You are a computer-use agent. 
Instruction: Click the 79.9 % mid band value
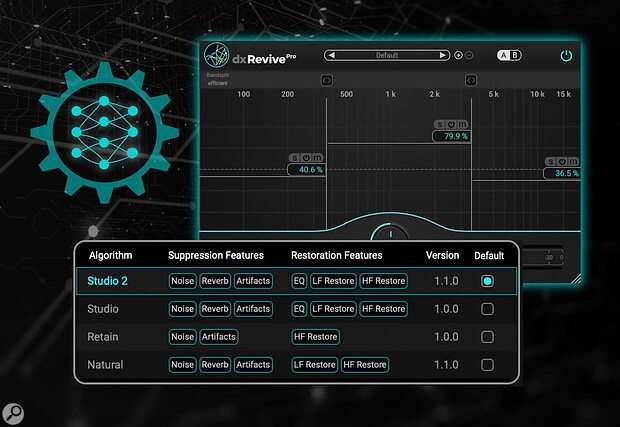[x=452, y=136]
